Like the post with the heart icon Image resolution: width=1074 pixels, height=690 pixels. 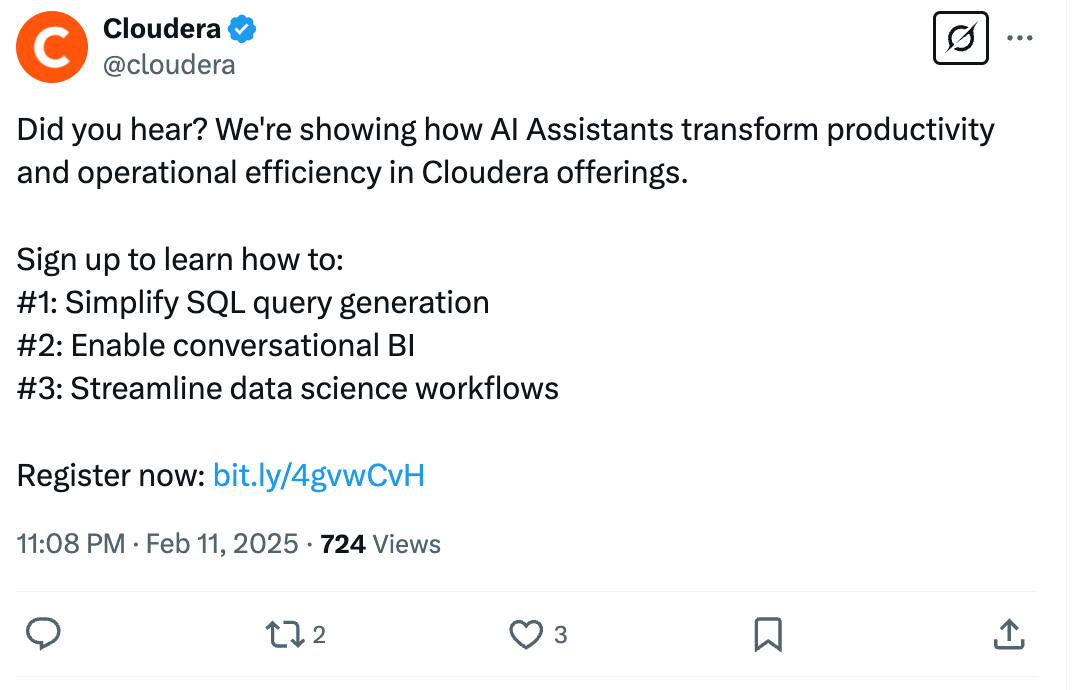[x=525, y=634]
